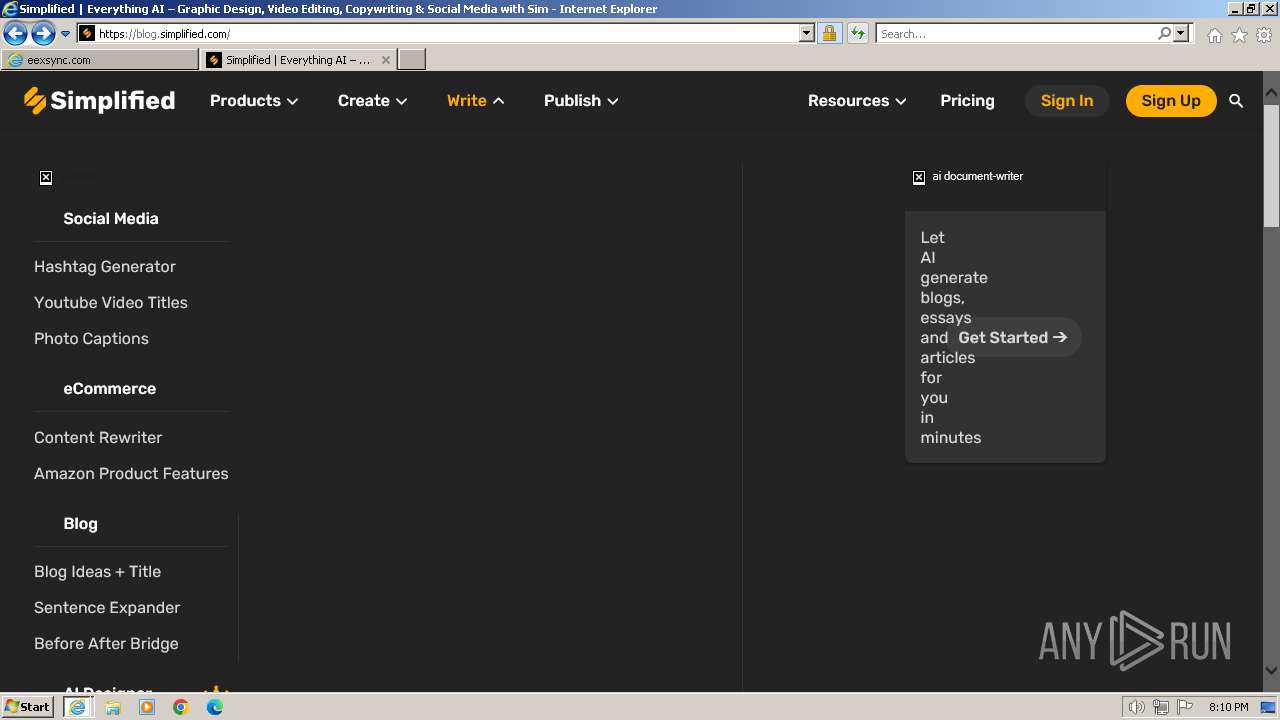Click Get Started on document writer card
The image size is (1280, 720).
pyautogui.click(x=1013, y=338)
